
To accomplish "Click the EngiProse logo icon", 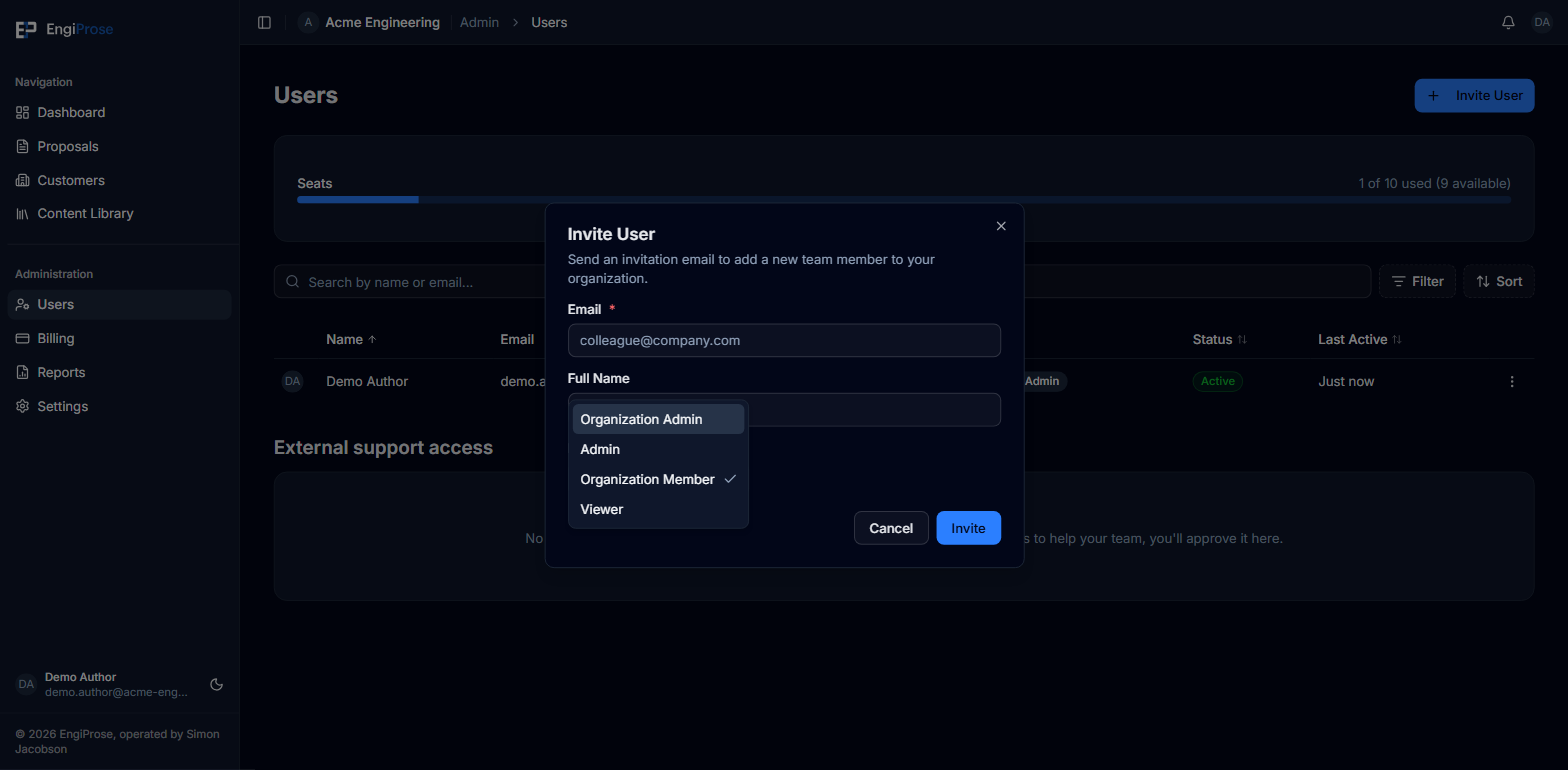I will click(x=26, y=29).
